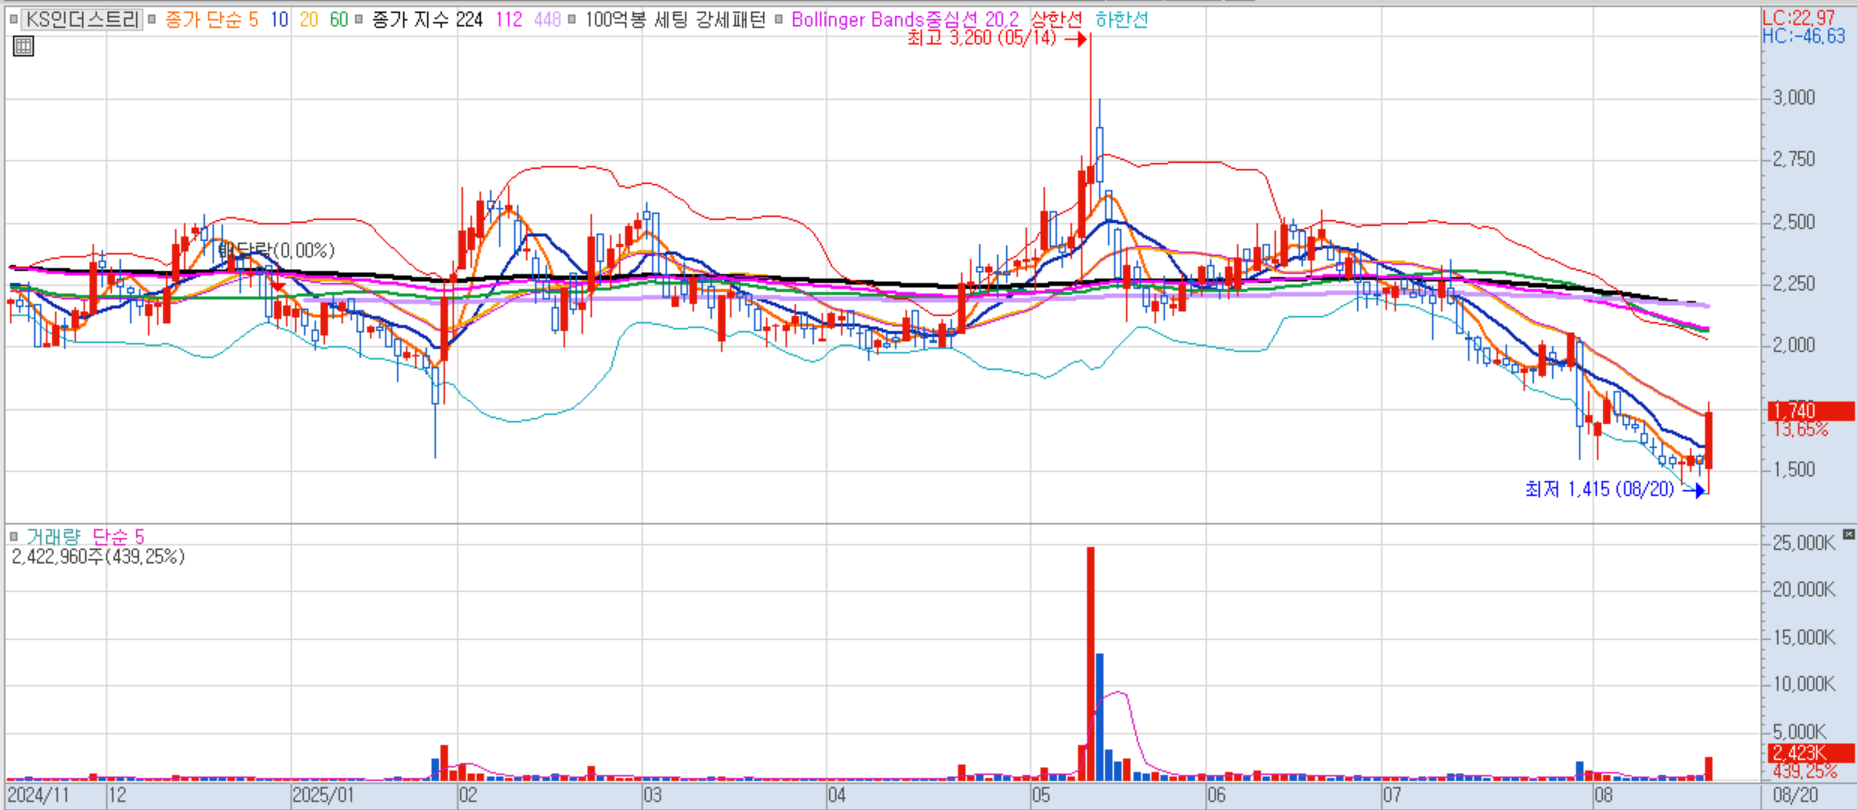Viewport: 1857px width, 810px height.
Task: Click the 08 month date axis label
Action: (1604, 796)
